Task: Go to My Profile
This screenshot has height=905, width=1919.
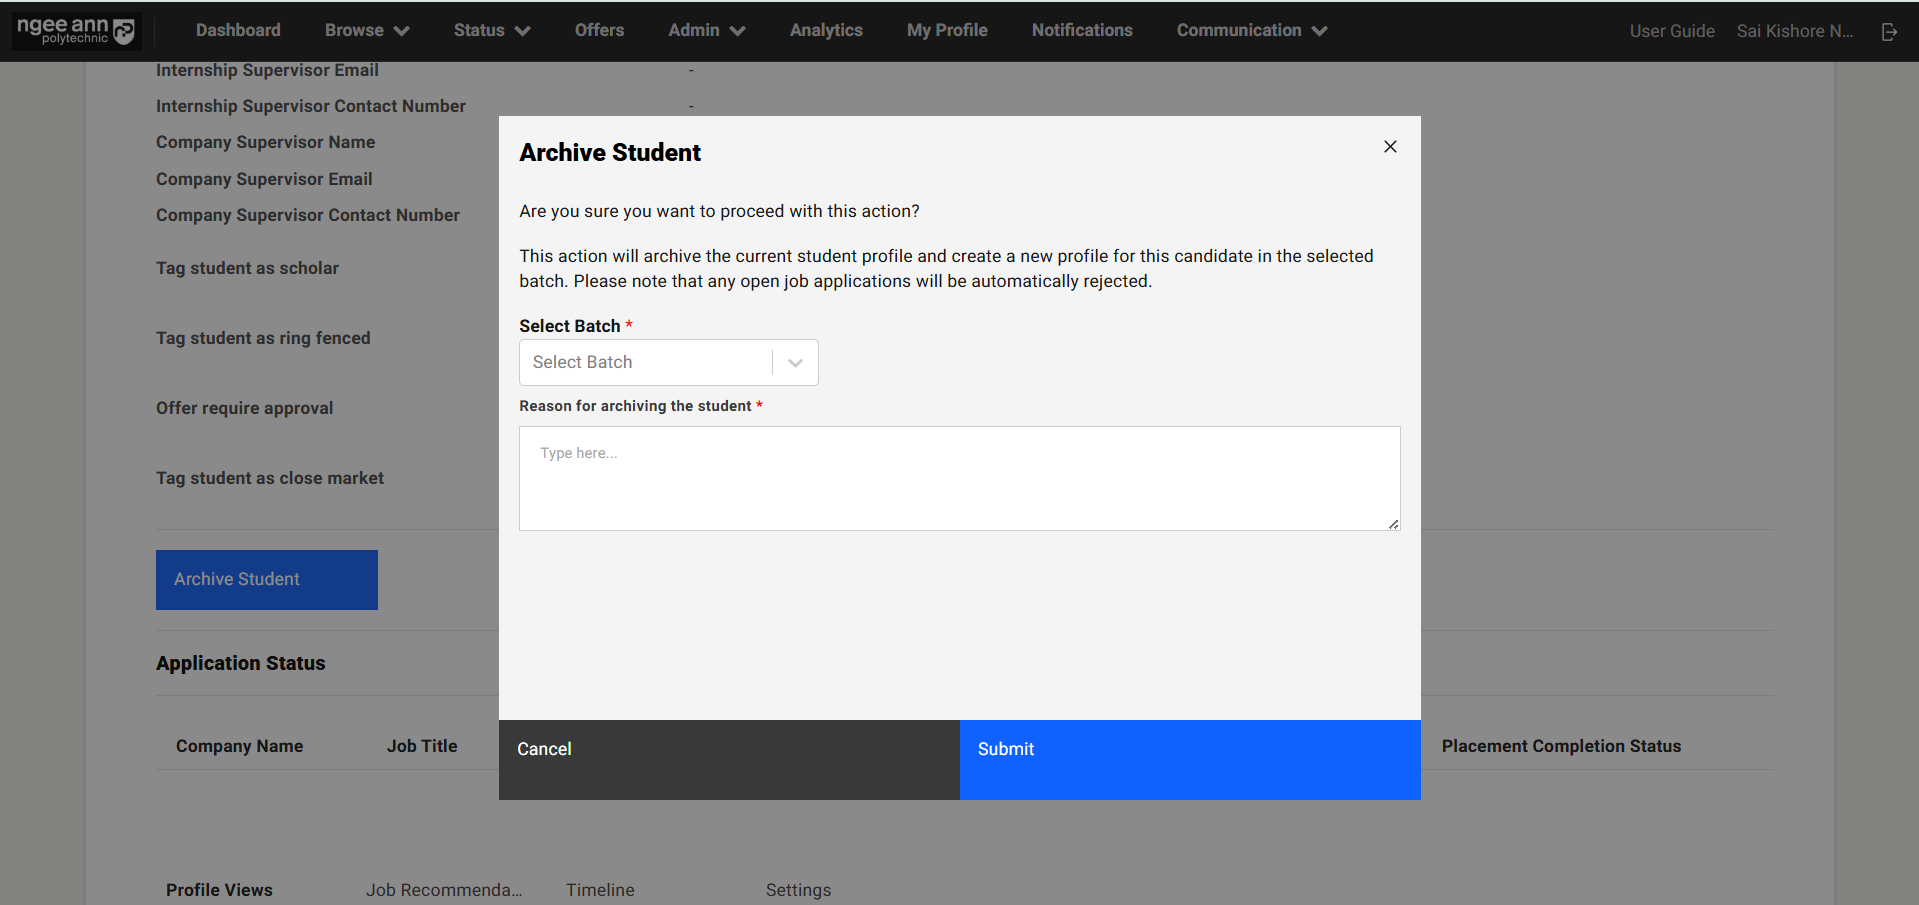Action: point(946,30)
